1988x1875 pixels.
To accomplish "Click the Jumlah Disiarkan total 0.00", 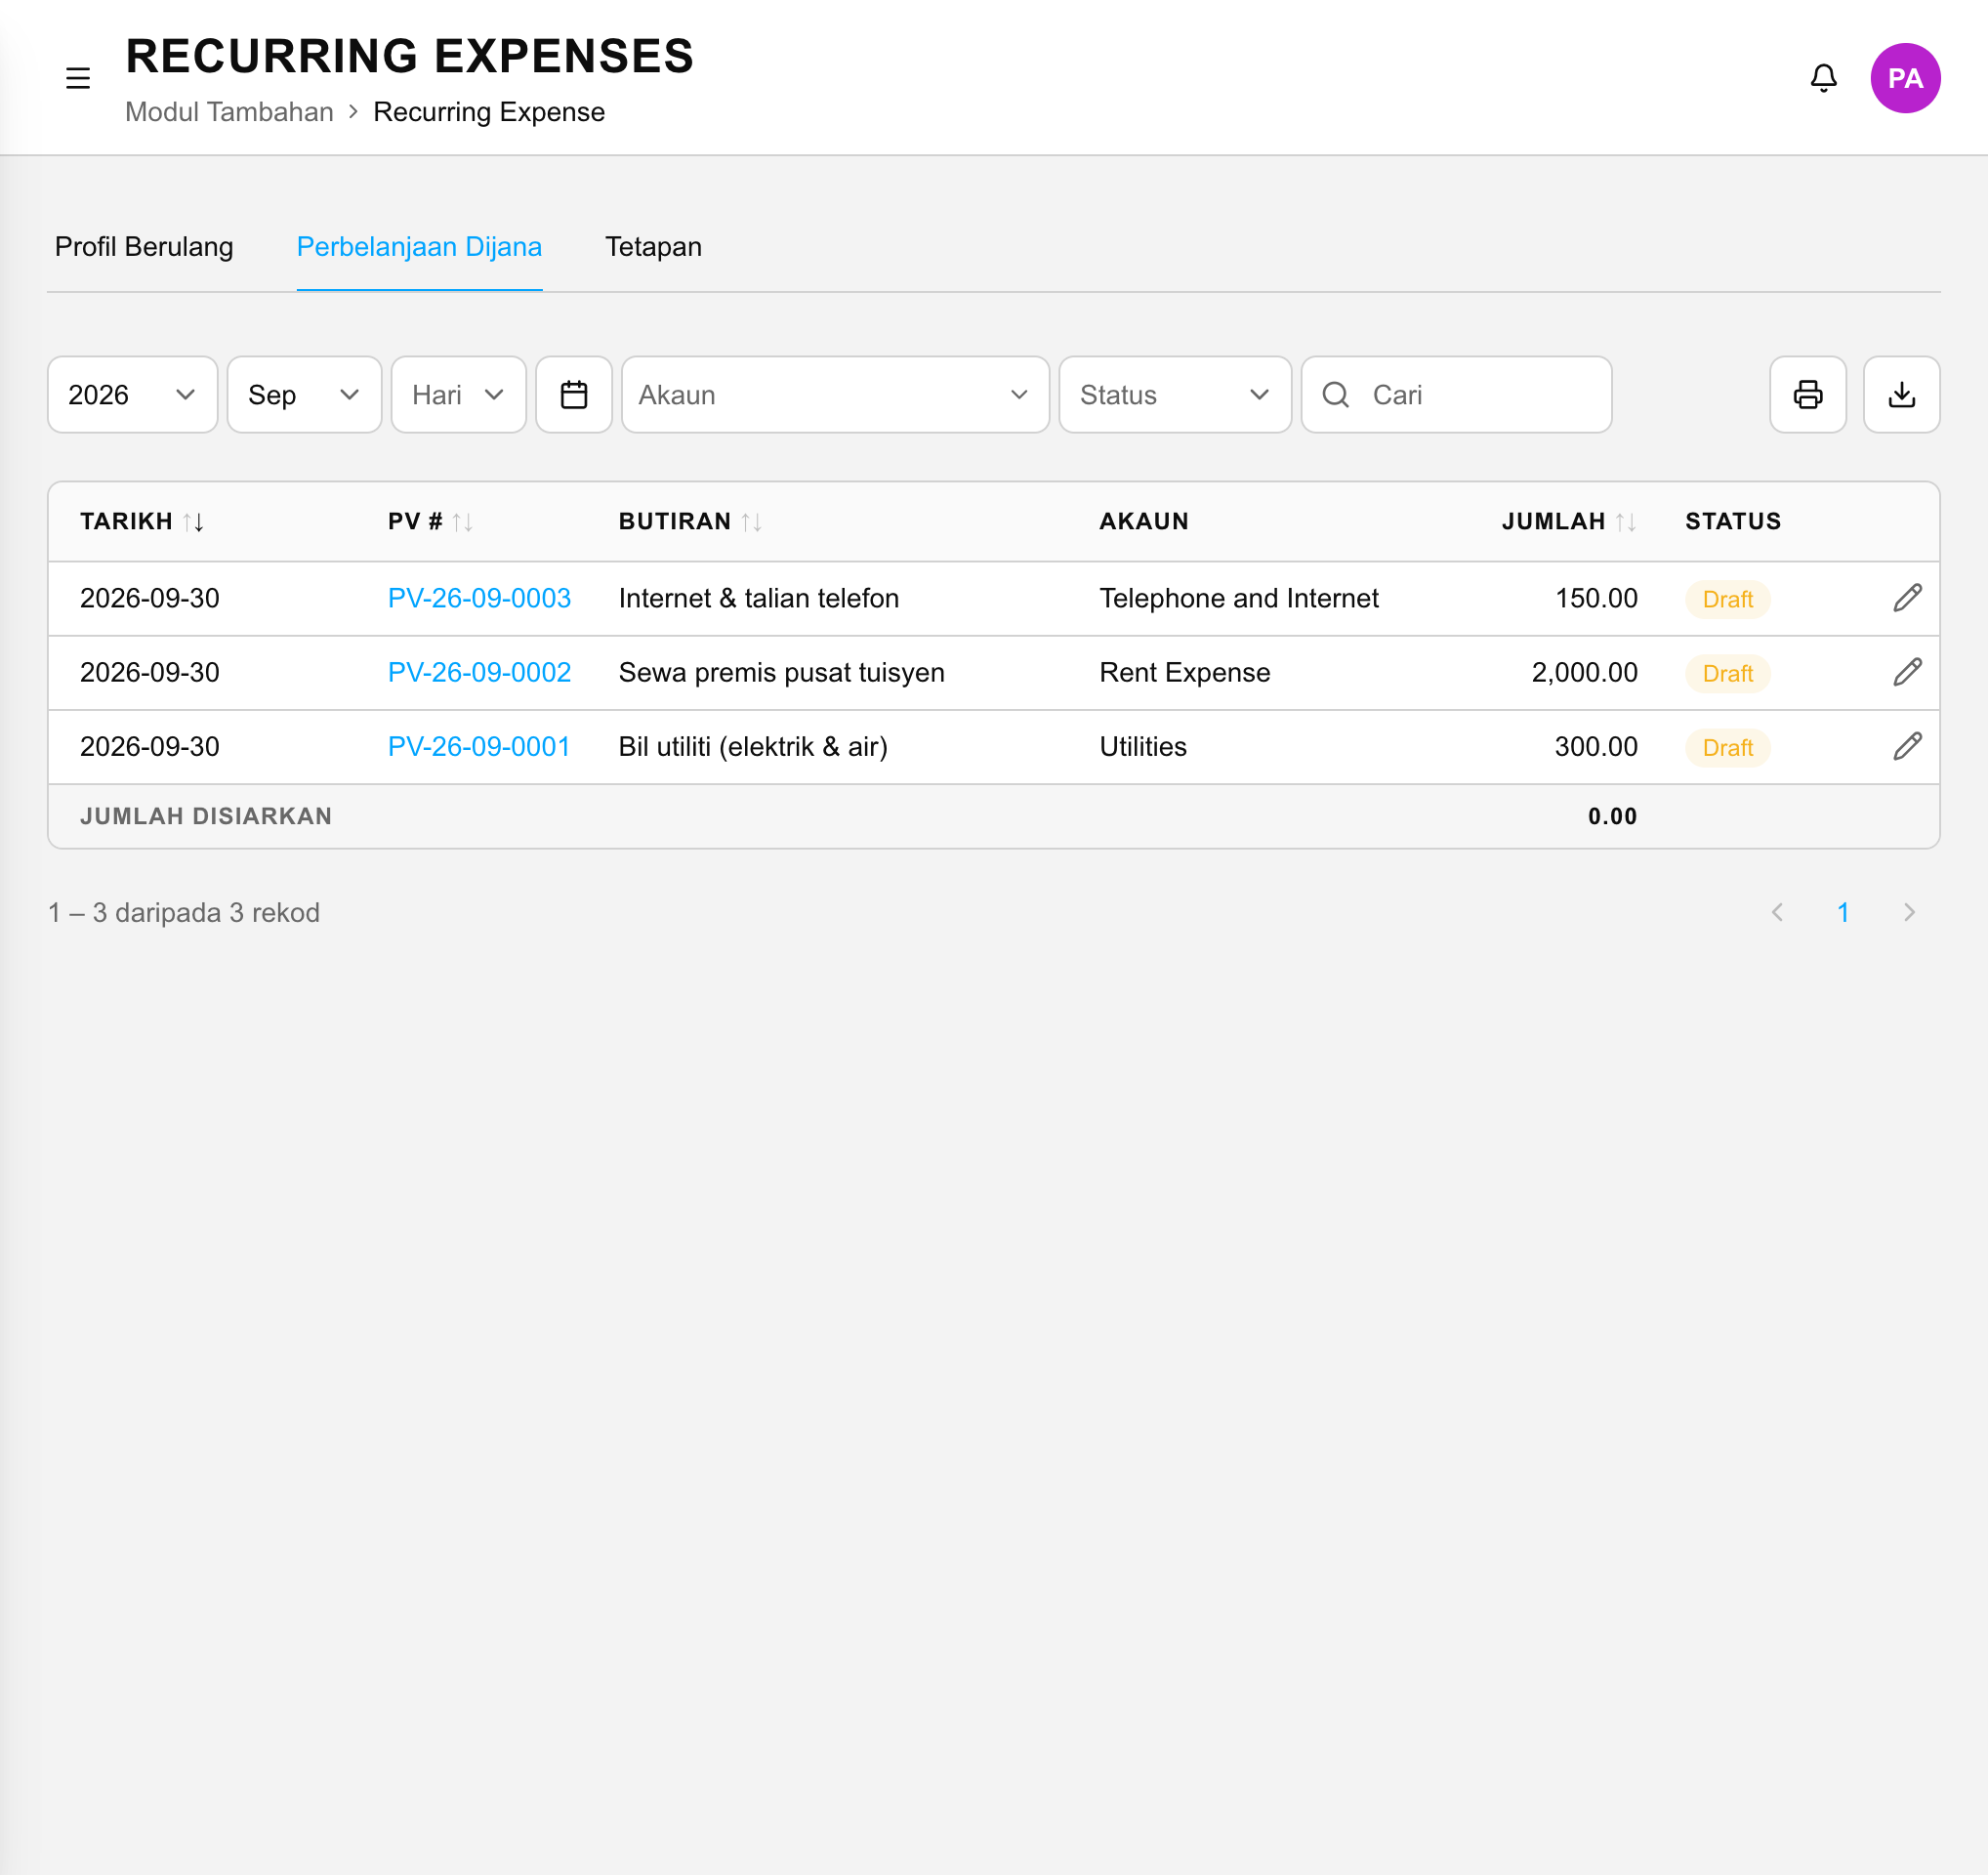I will point(1612,816).
